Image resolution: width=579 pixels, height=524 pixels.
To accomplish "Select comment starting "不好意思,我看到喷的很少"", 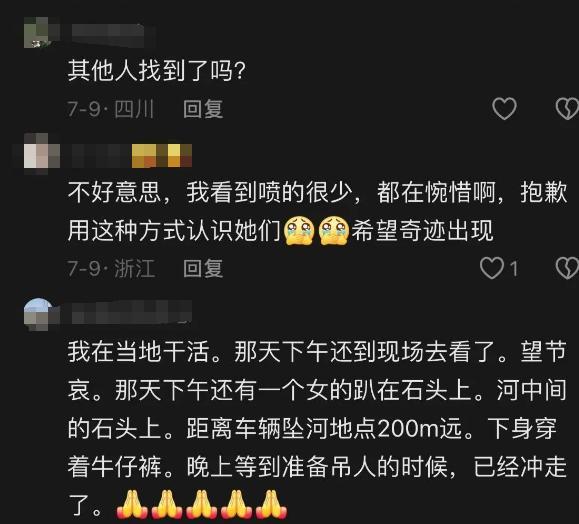I will [318, 212].
